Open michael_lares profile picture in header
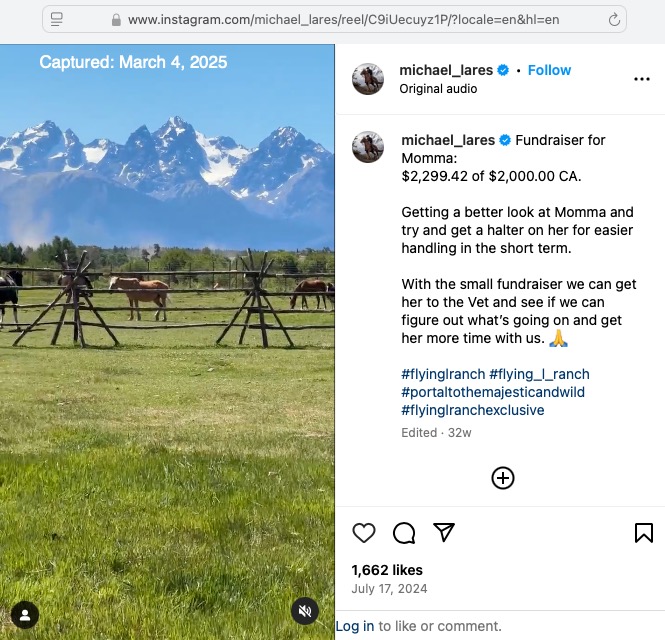665x640 pixels. pyautogui.click(x=368, y=79)
